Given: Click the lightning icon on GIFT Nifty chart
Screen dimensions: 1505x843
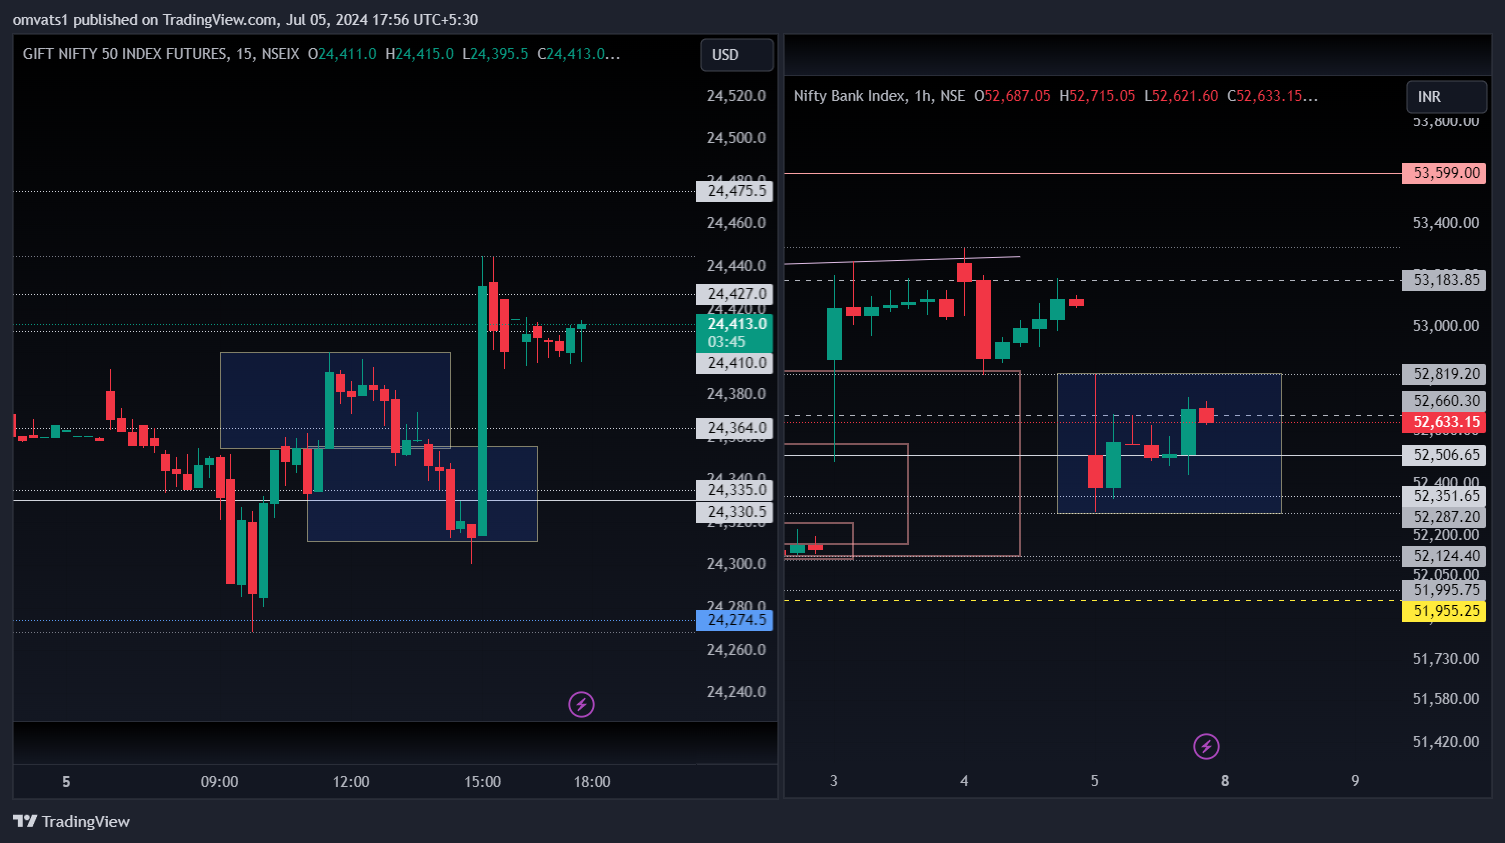Looking at the screenshot, I should [581, 704].
